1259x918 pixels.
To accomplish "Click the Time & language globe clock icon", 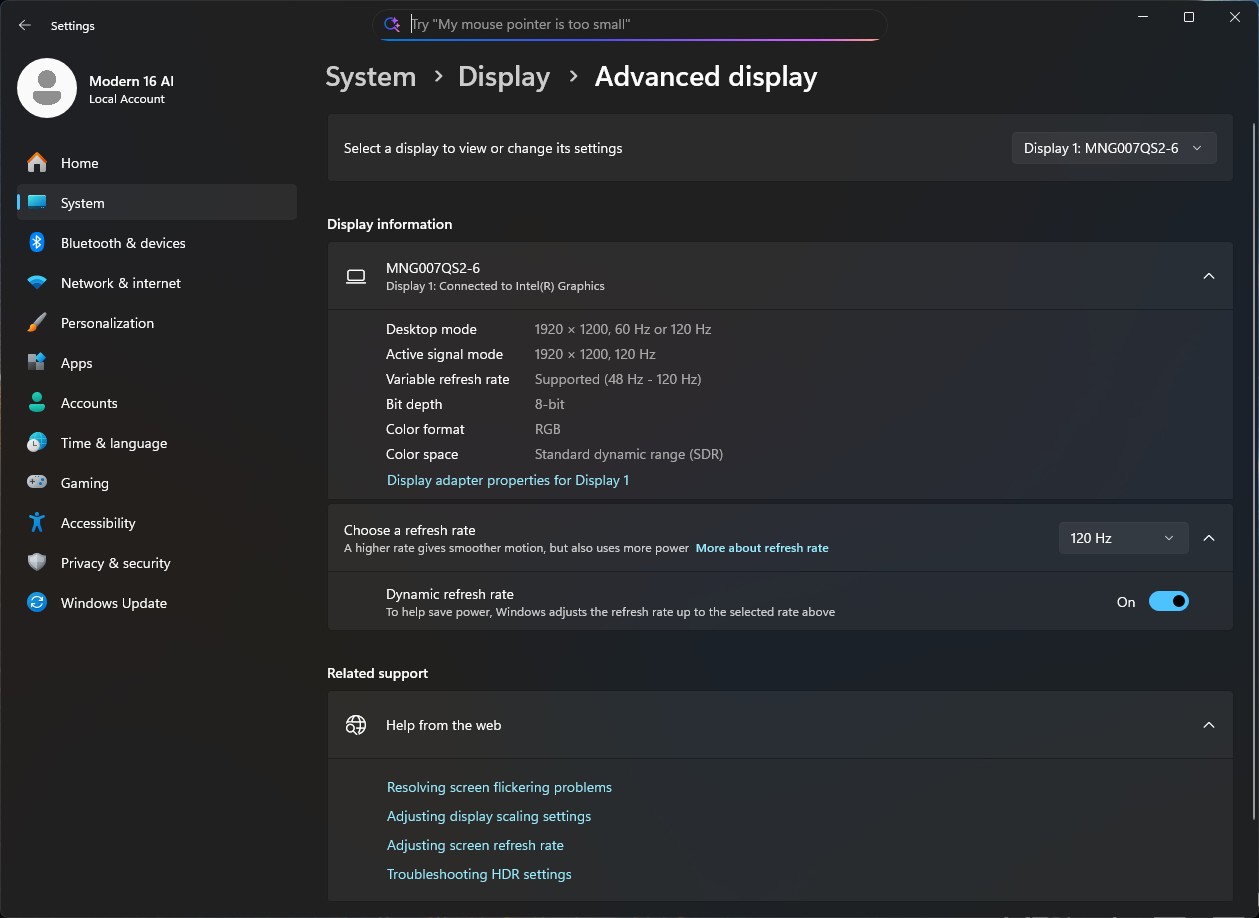I will click(37, 443).
